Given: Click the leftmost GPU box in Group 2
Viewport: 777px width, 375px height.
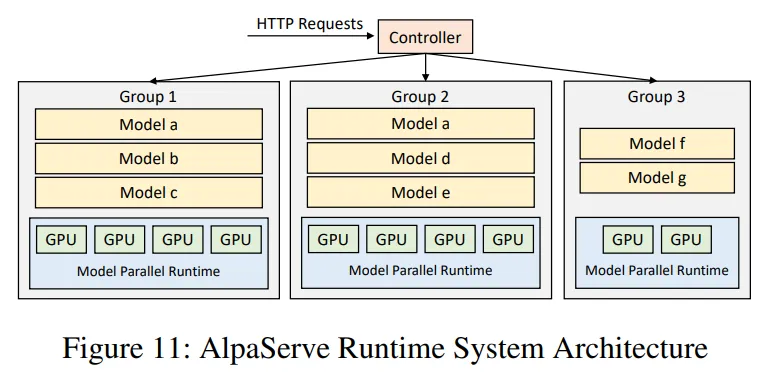Looking at the screenshot, I should [x=333, y=239].
